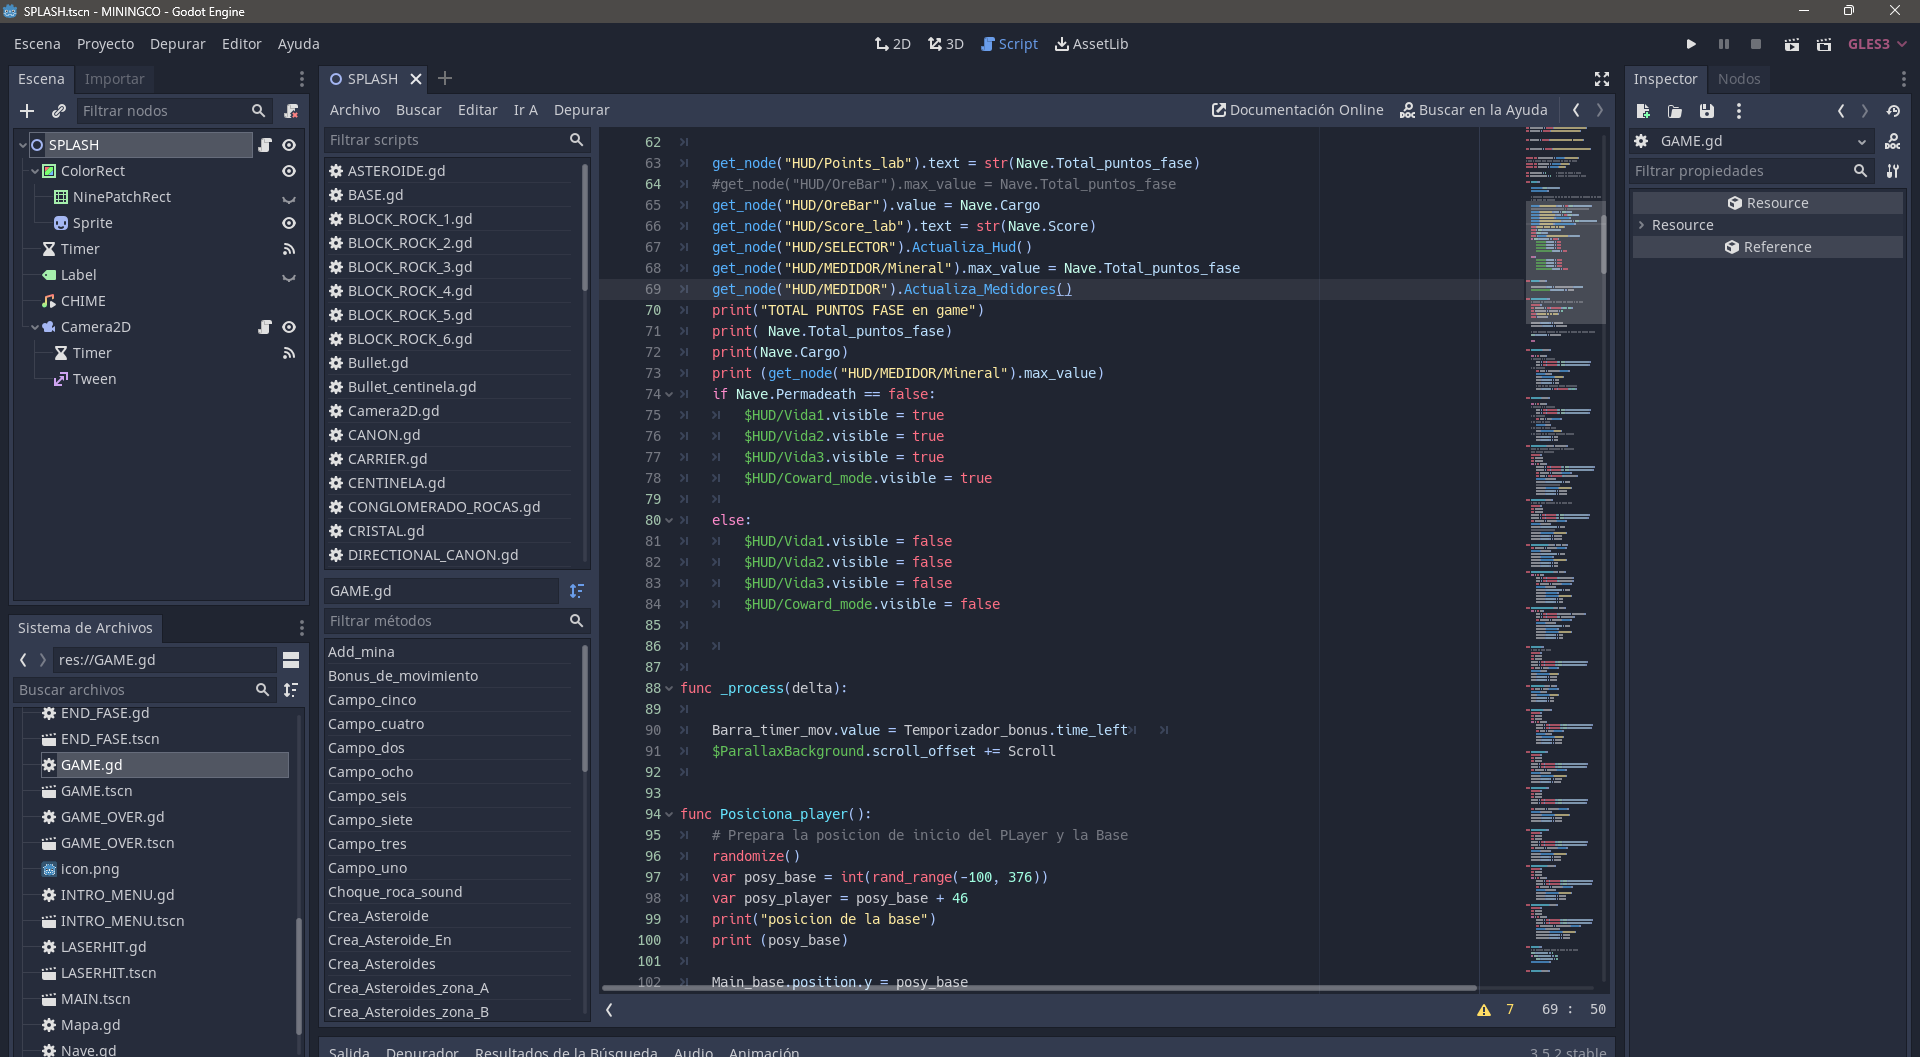Screen dimensions: 1920x1057
Task: Add a new child node with plus icon
Action: pos(27,111)
